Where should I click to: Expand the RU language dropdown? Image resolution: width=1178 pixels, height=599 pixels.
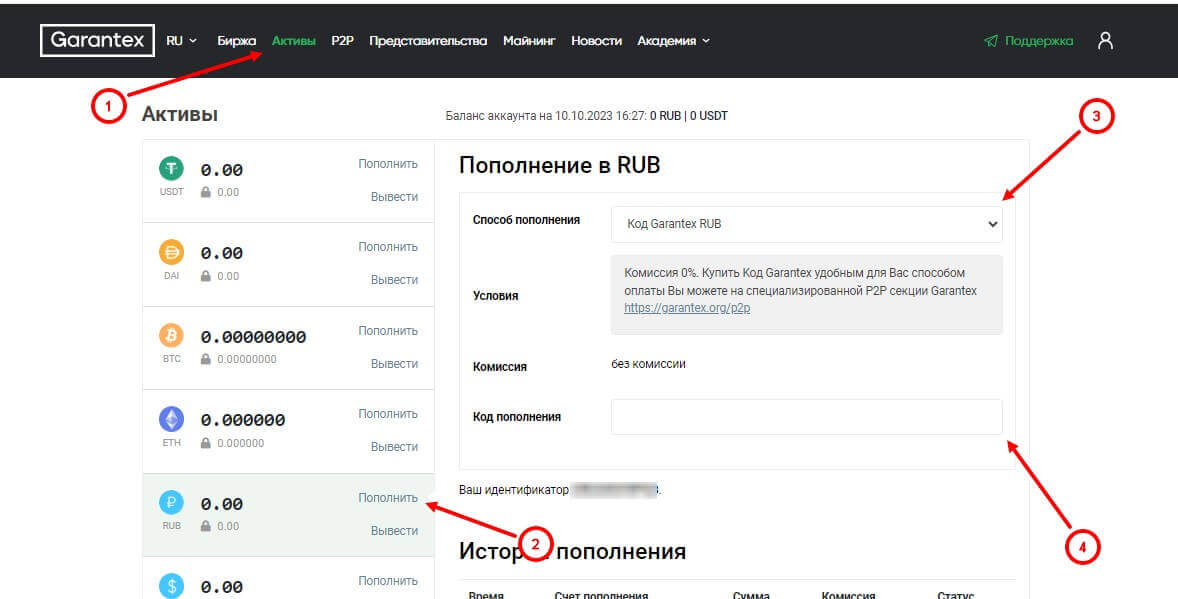pyautogui.click(x=181, y=41)
